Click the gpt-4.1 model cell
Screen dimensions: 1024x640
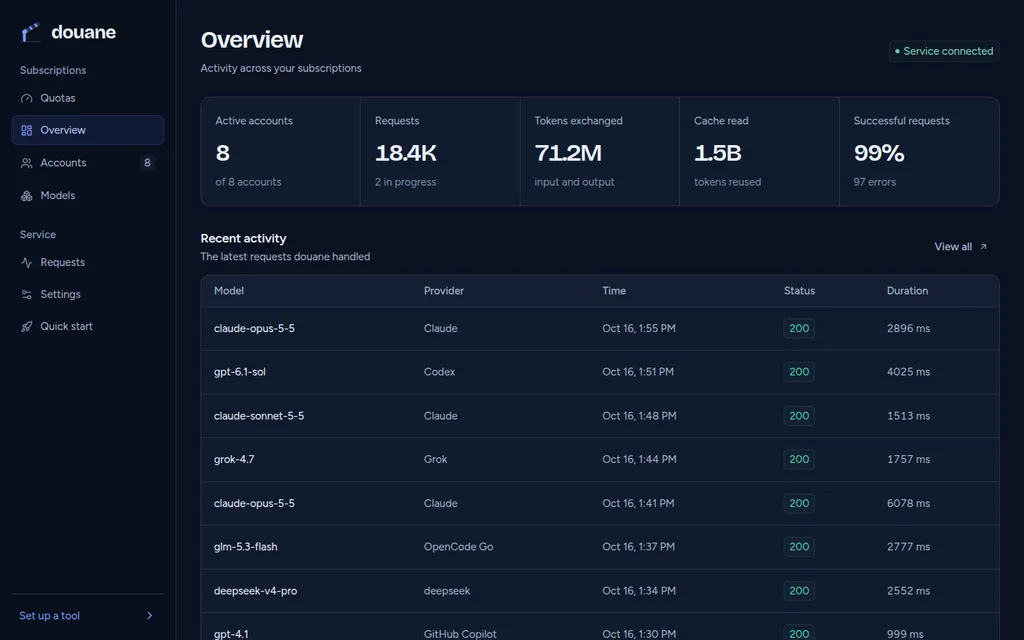(231, 634)
